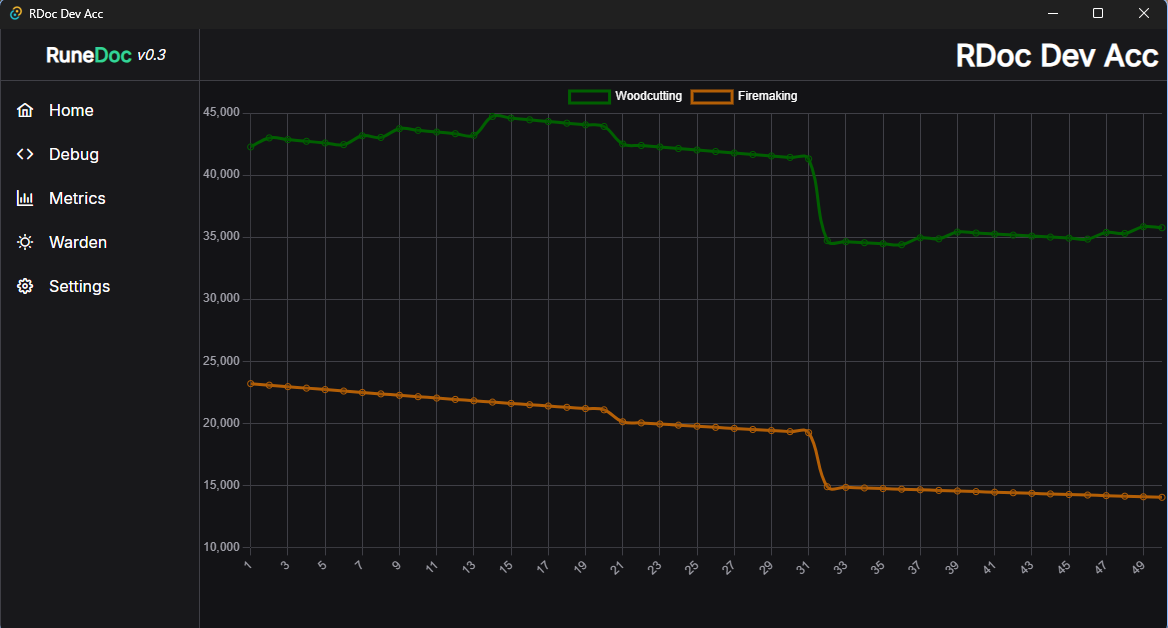Click the first Firemaking data point

tap(251, 383)
